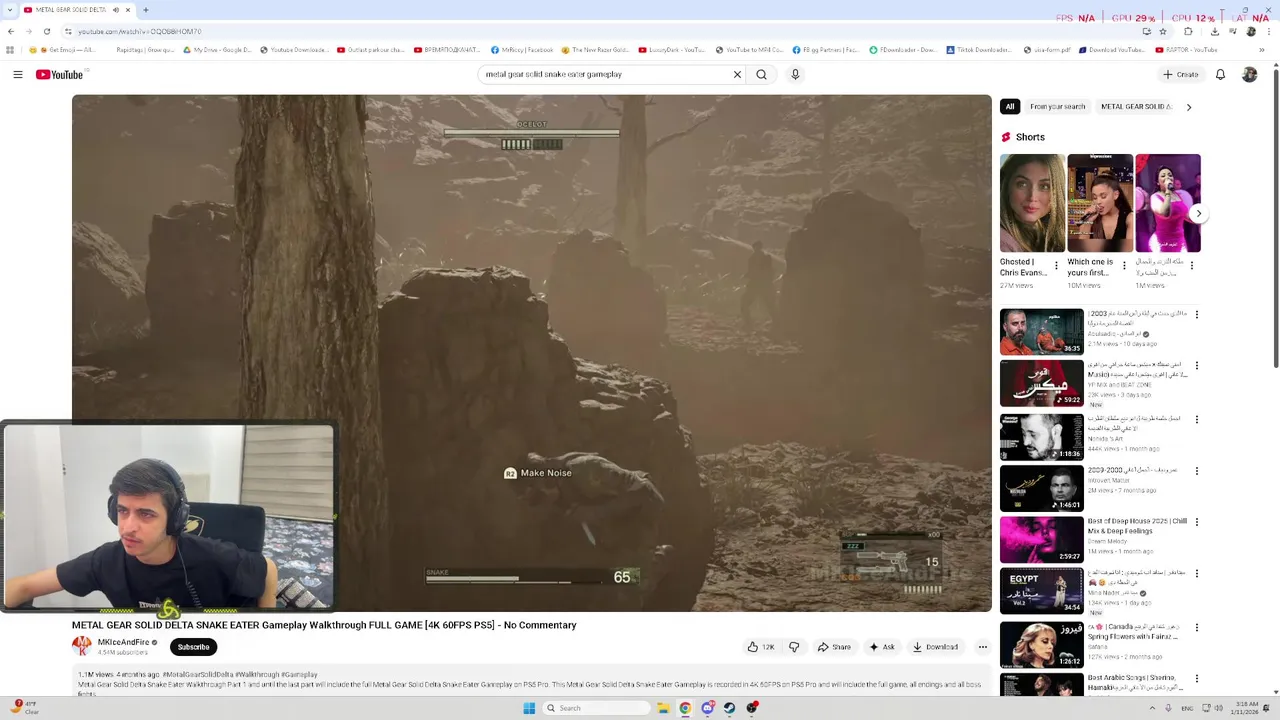
Task: Open the YouTube hamburger guide menu
Action: point(17,74)
